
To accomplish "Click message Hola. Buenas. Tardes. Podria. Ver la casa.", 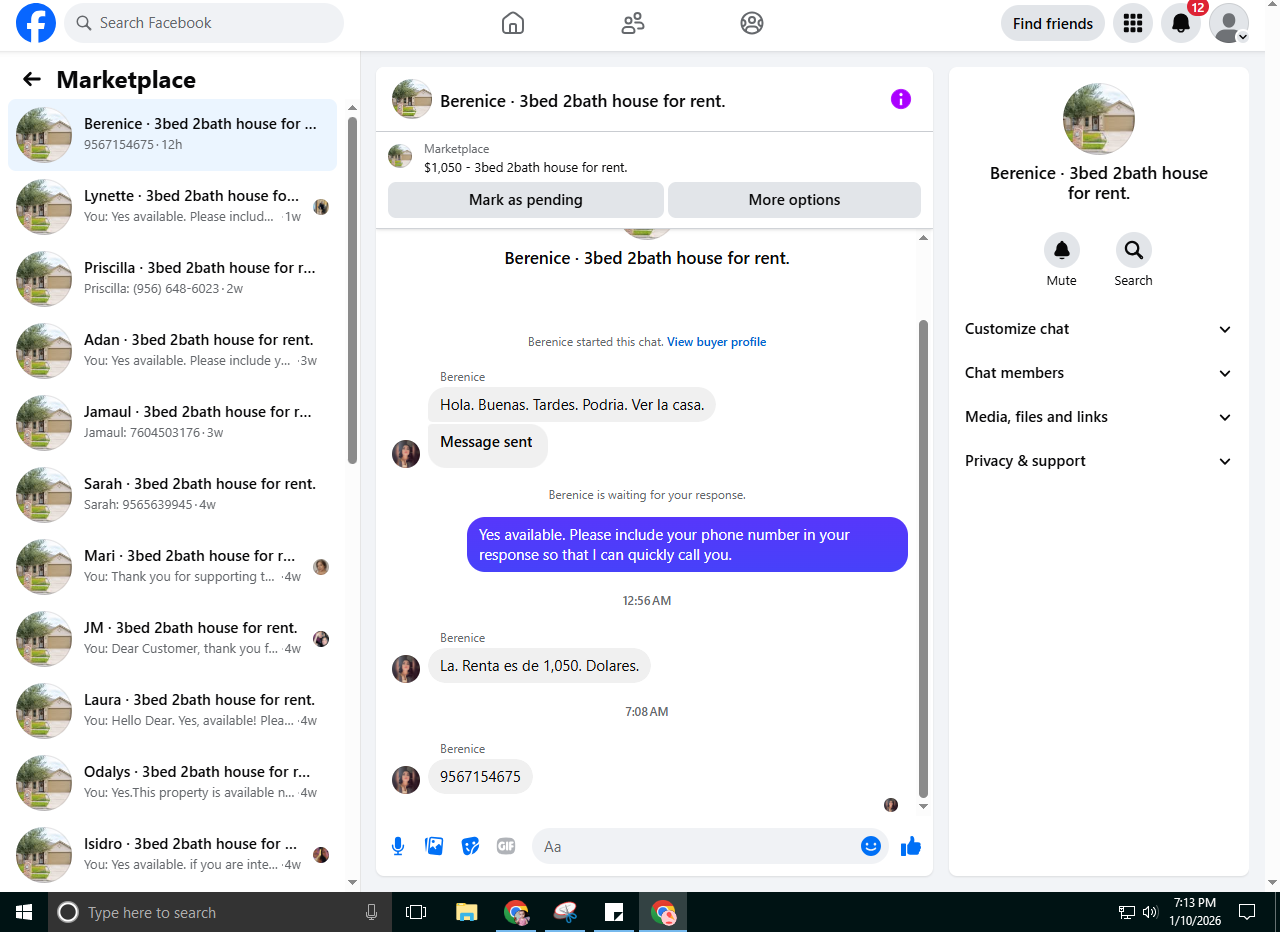I will 572,405.
